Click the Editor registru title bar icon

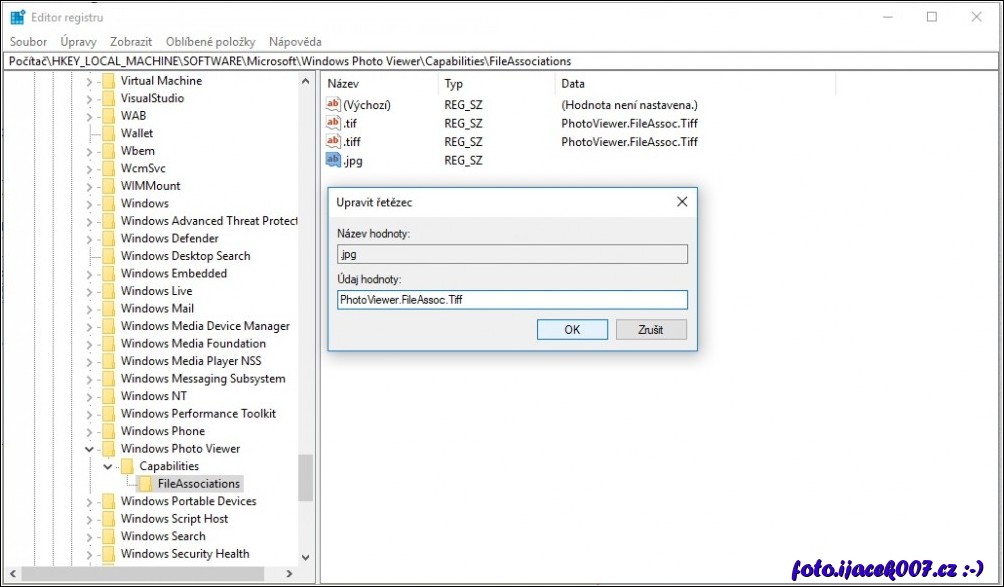(17, 17)
